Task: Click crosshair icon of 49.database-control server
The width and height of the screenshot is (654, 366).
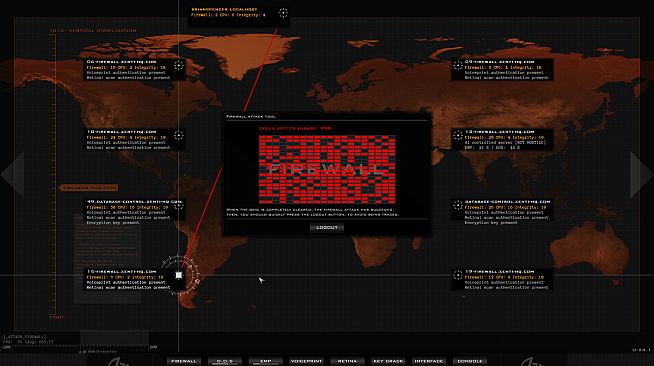Action: [x=179, y=205]
